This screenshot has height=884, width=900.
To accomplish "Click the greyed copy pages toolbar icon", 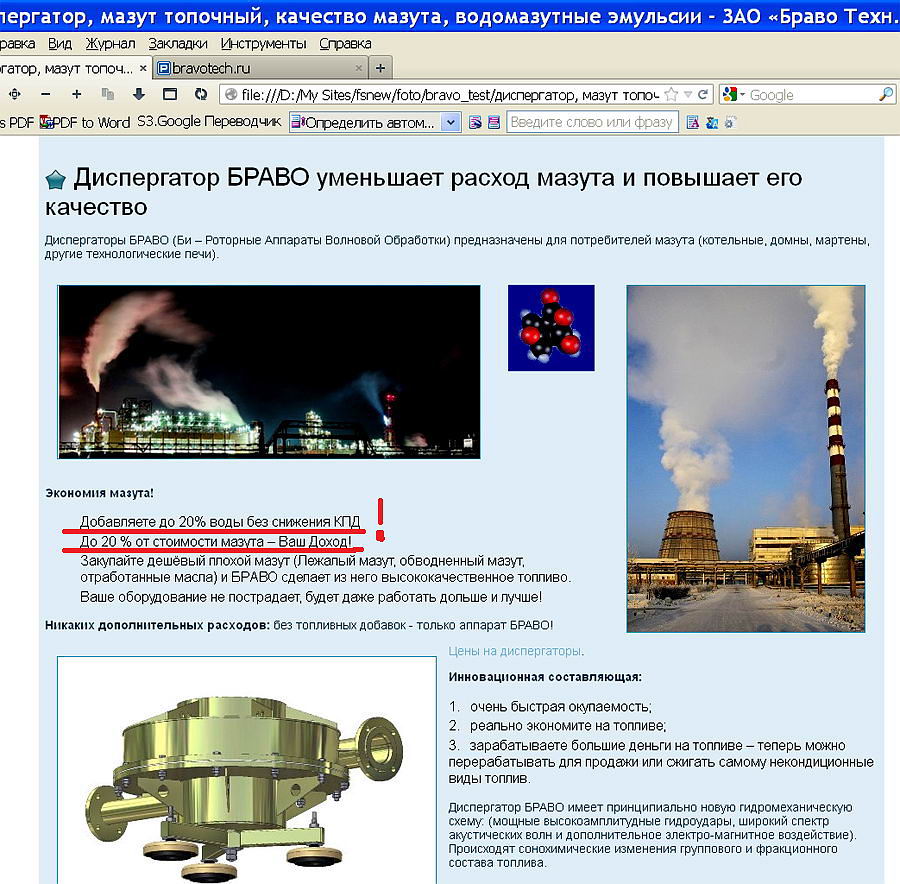I will [108, 94].
